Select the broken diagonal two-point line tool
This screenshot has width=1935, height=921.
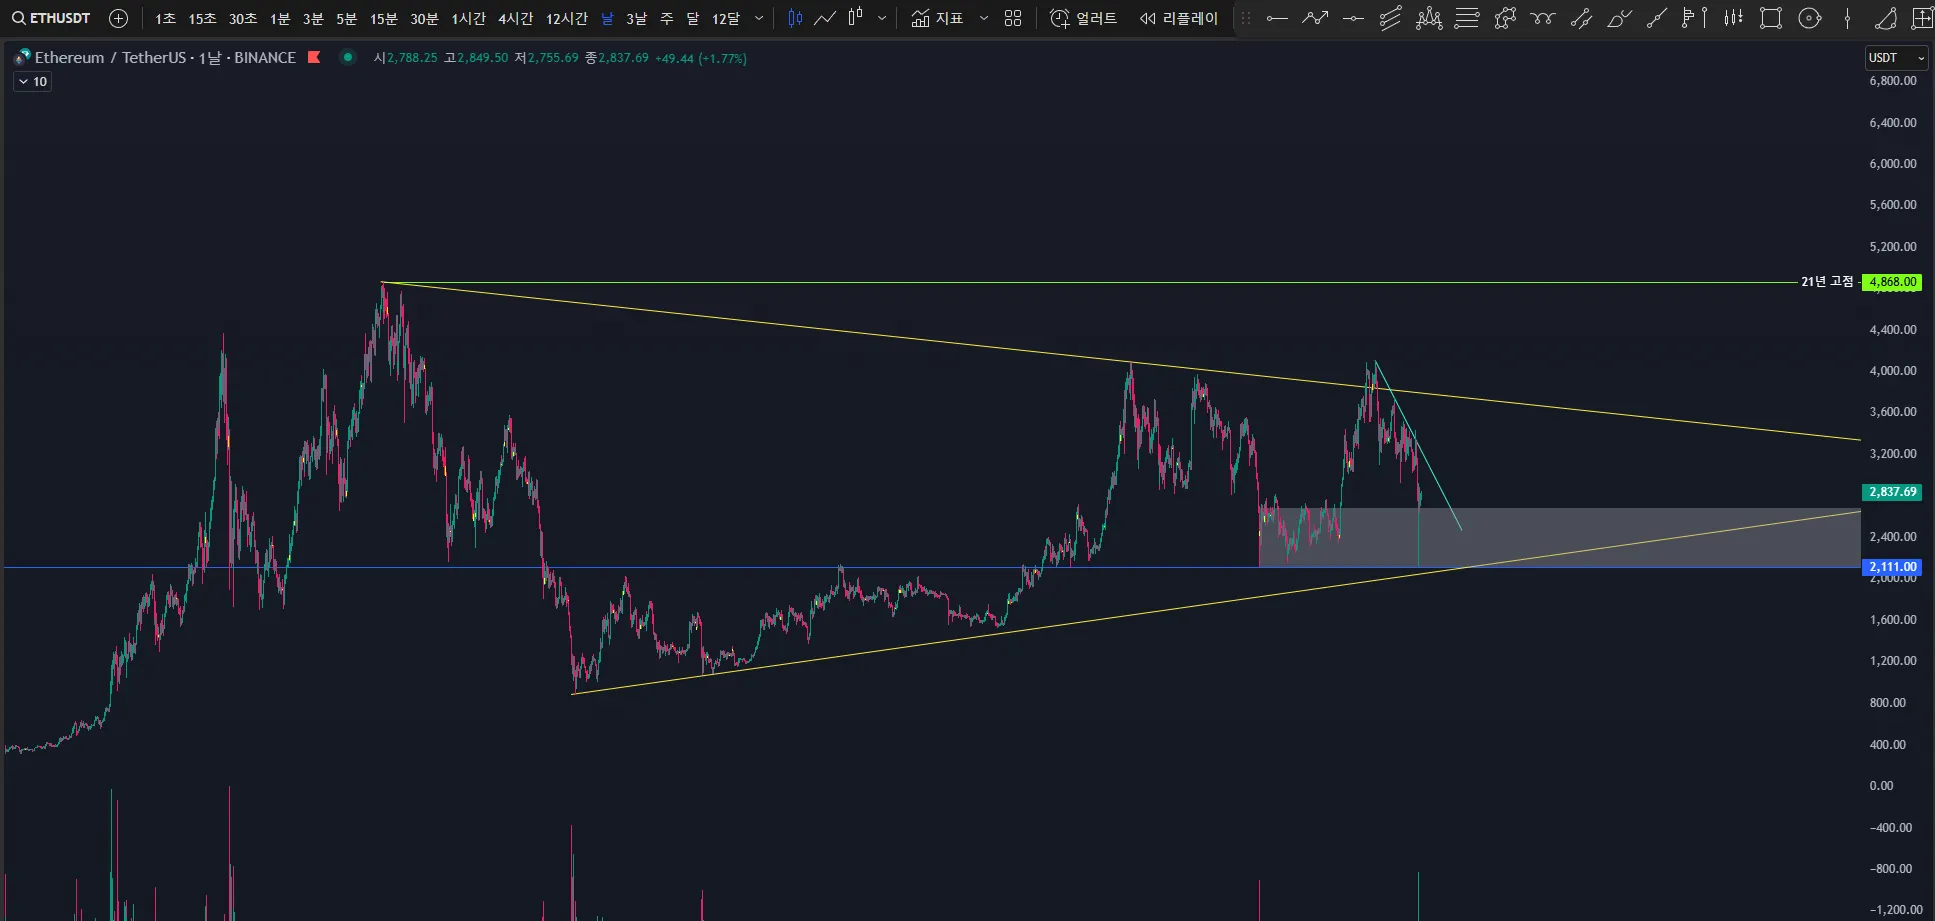click(1581, 18)
